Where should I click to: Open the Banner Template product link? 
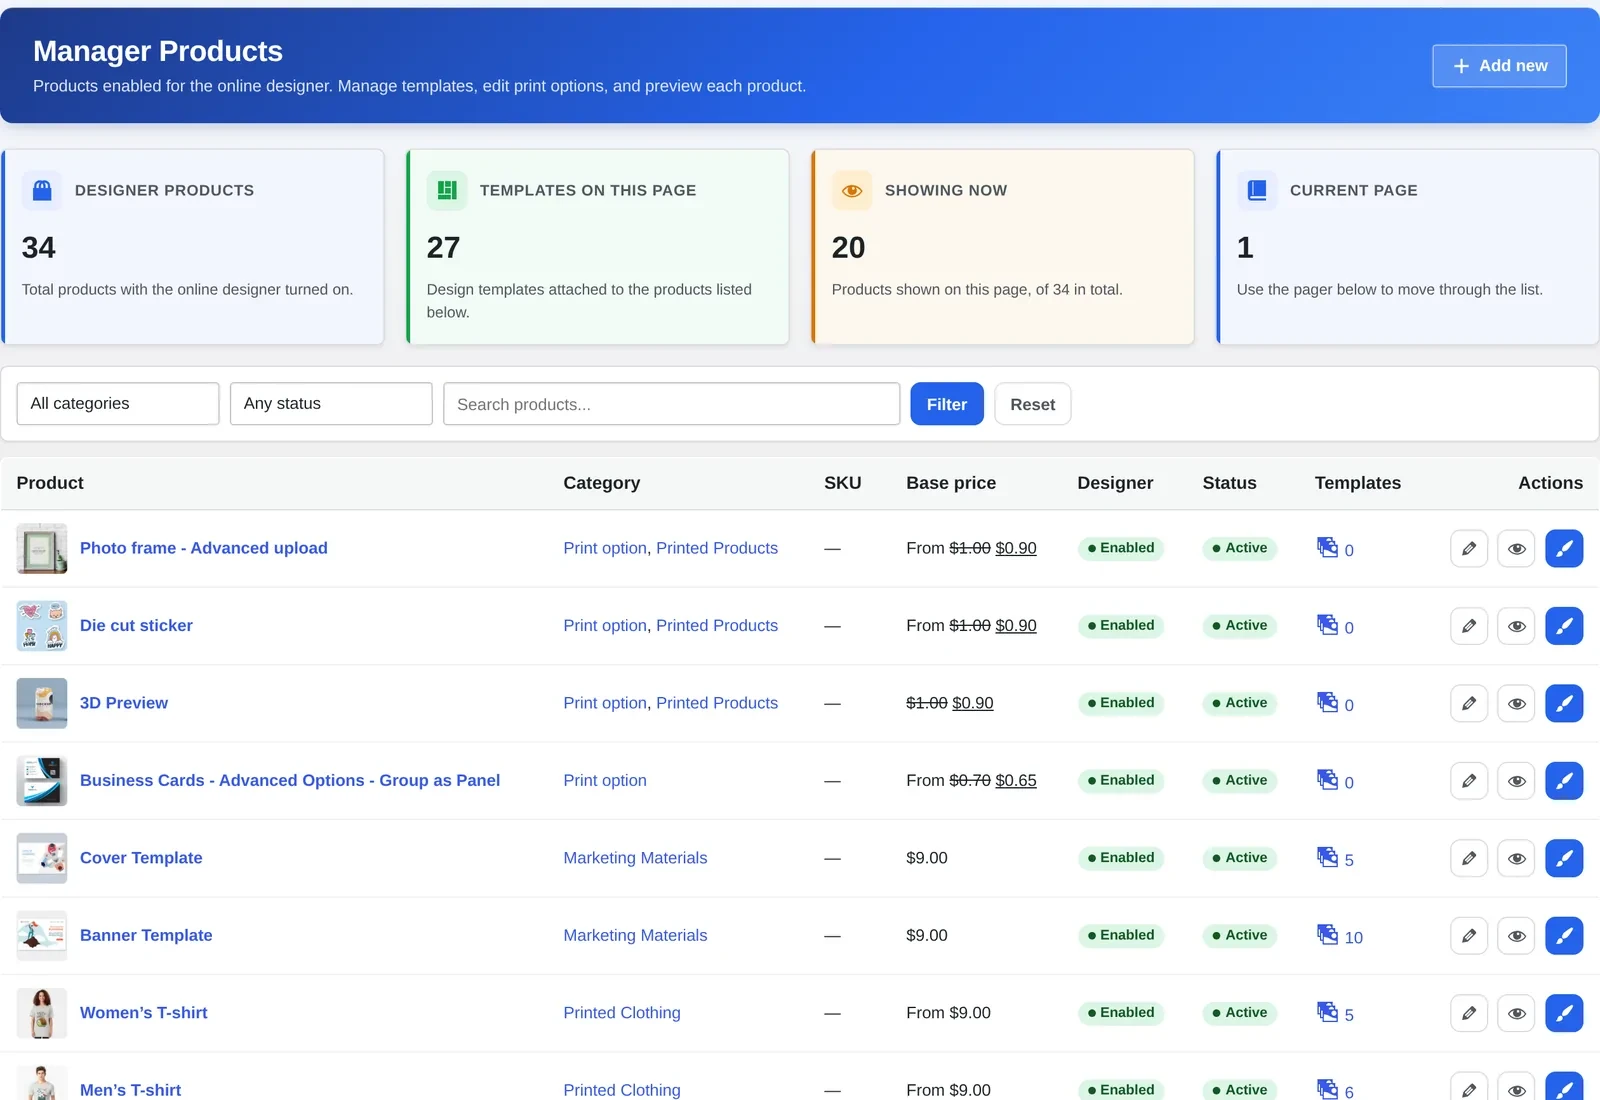(146, 936)
